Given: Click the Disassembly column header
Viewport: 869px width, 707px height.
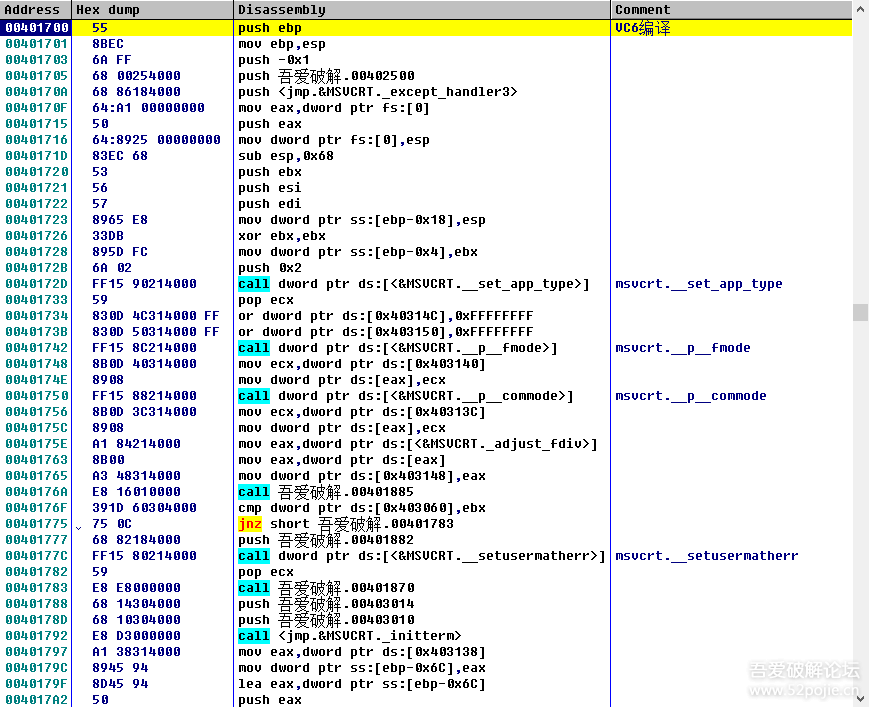Looking at the screenshot, I should pos(422,9).
